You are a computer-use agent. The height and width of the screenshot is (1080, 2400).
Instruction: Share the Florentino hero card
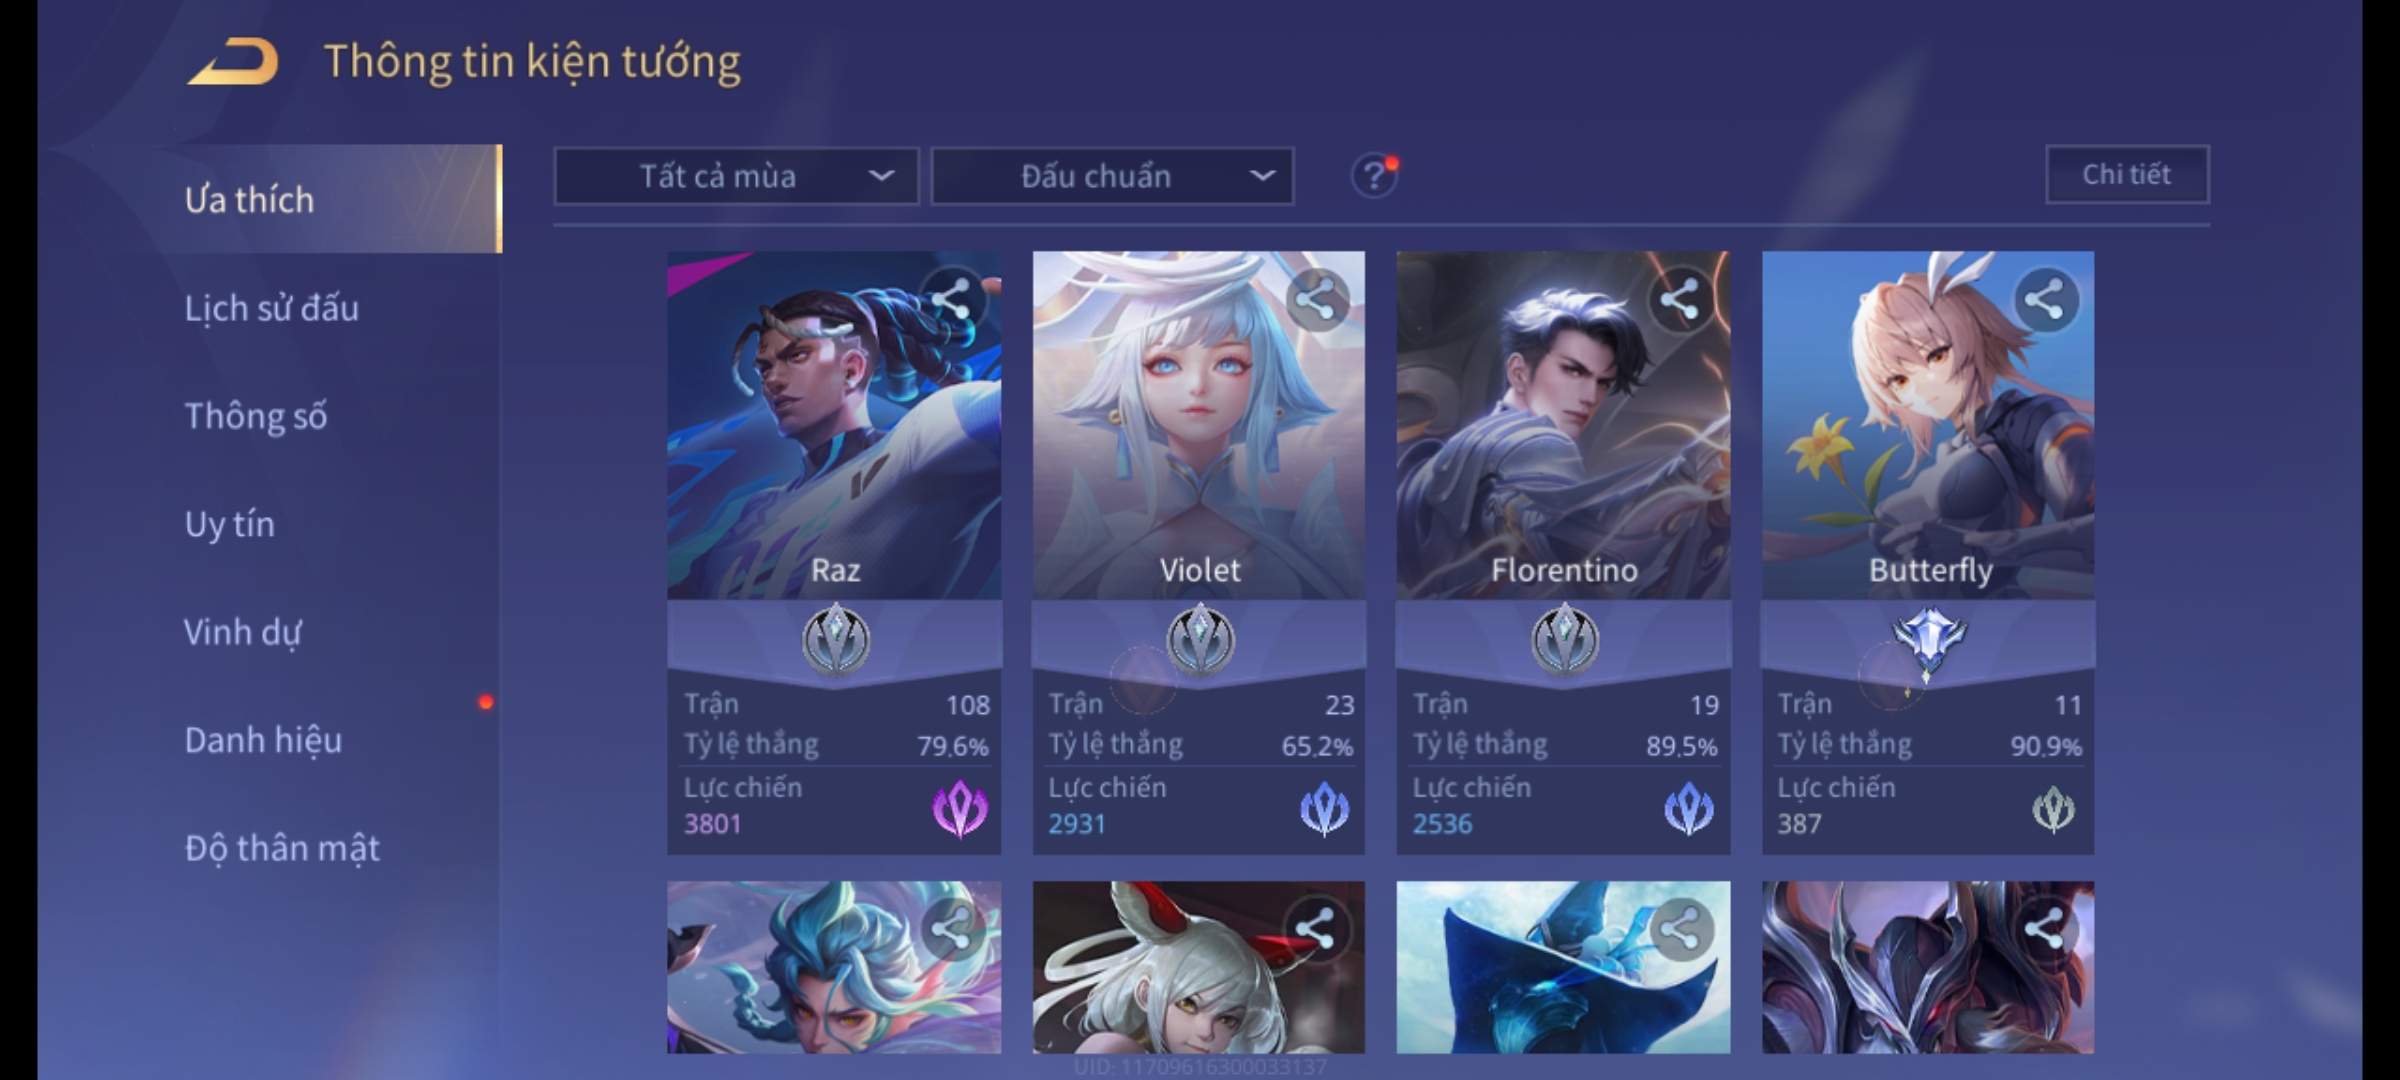click(1680, 299)
